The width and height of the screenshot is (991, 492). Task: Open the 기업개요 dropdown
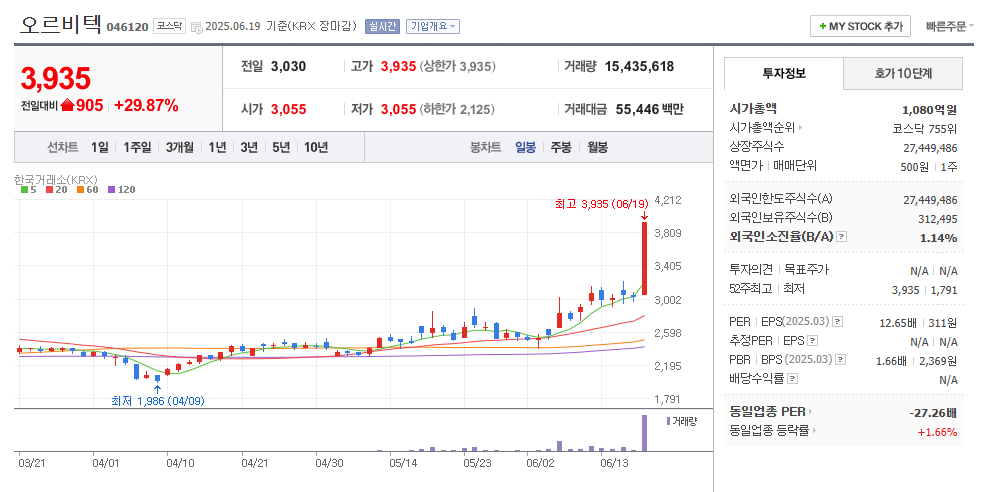tap(433, 27)
